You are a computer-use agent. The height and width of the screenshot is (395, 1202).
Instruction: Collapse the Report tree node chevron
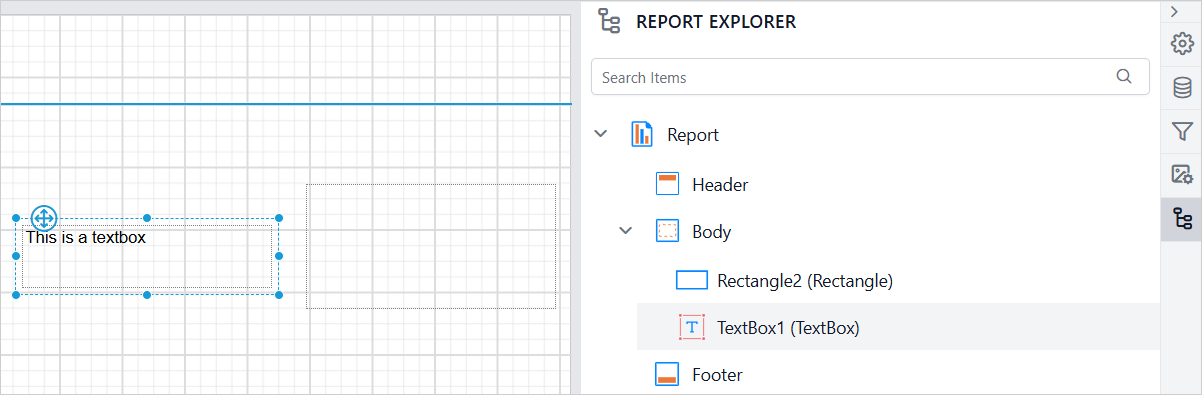click(600, 133)
